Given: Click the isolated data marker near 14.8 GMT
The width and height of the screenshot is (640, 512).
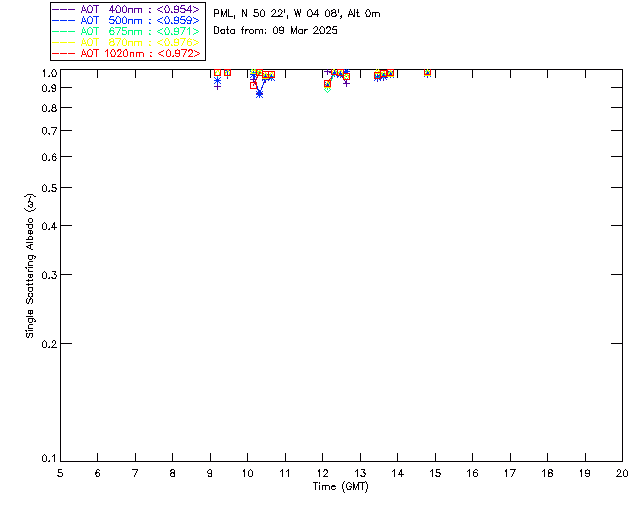Looking at the screenshot, I should (427, 73).
